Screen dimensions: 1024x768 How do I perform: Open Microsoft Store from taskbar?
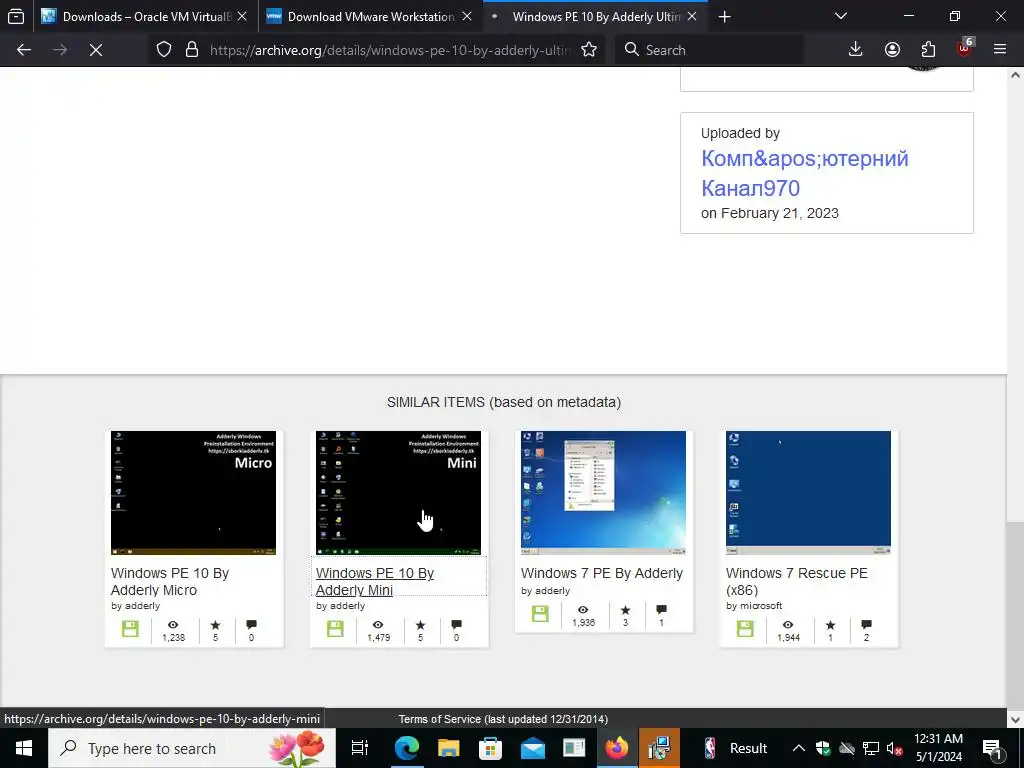pos(490,748)
